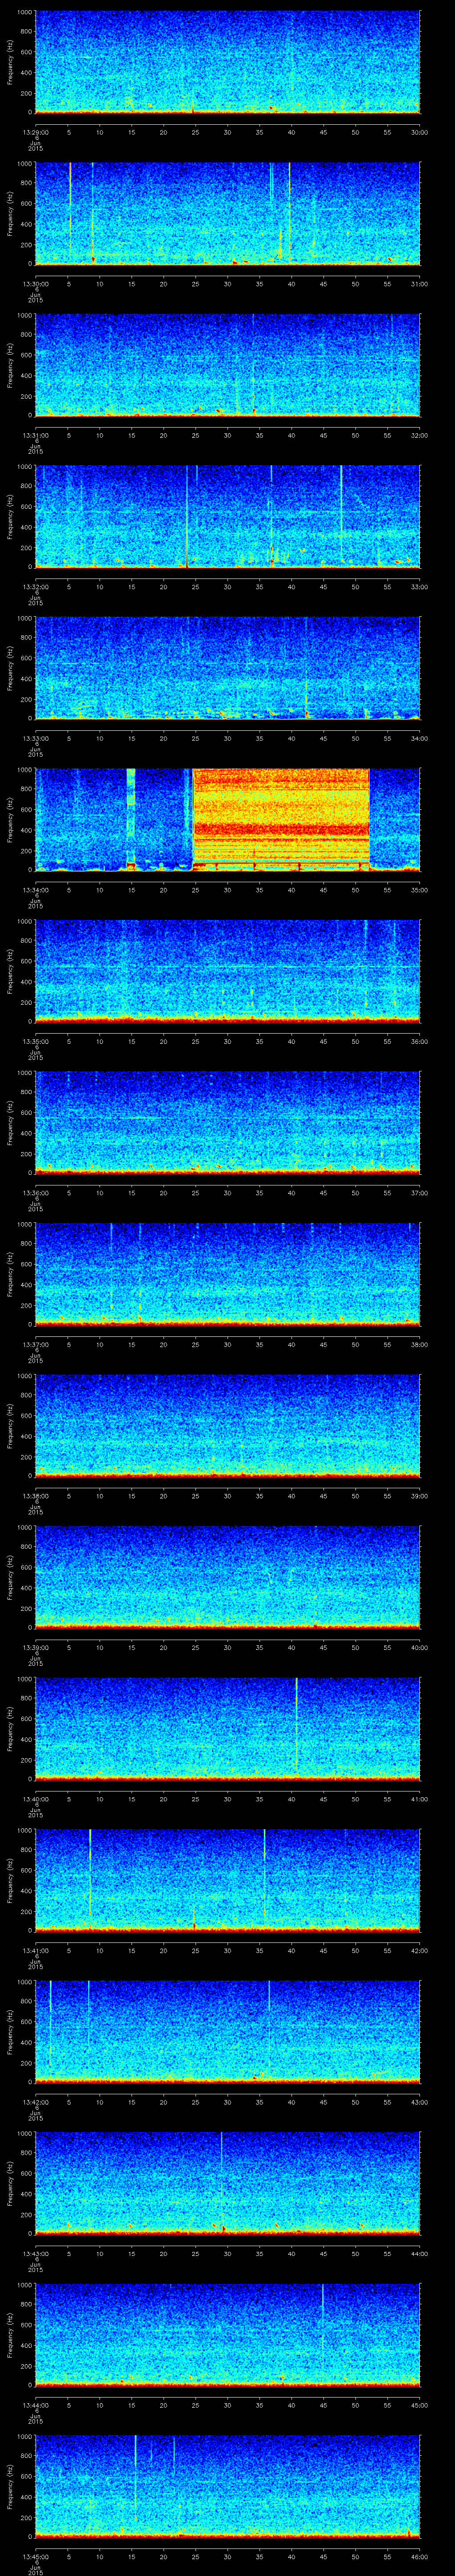Click the yellow vertical spike in the 13:40 spectrogram
The width and height of the screenshot is (455, 2576).
coord(297,1724)
